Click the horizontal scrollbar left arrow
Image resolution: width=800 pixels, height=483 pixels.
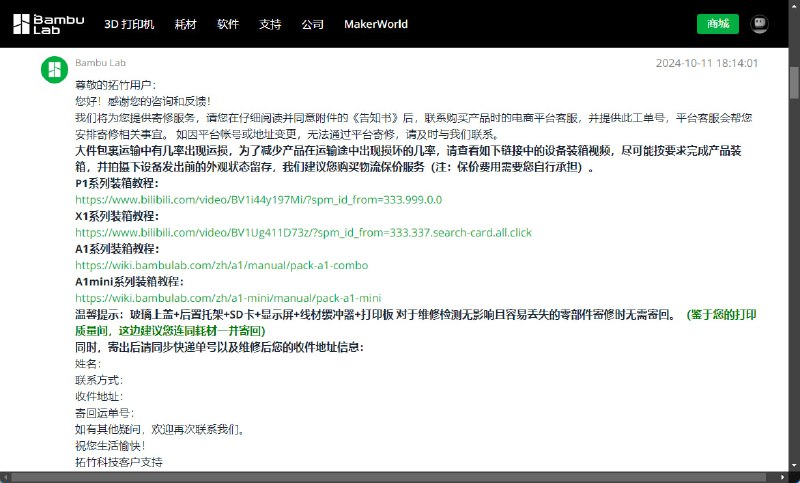click(5, 477)
